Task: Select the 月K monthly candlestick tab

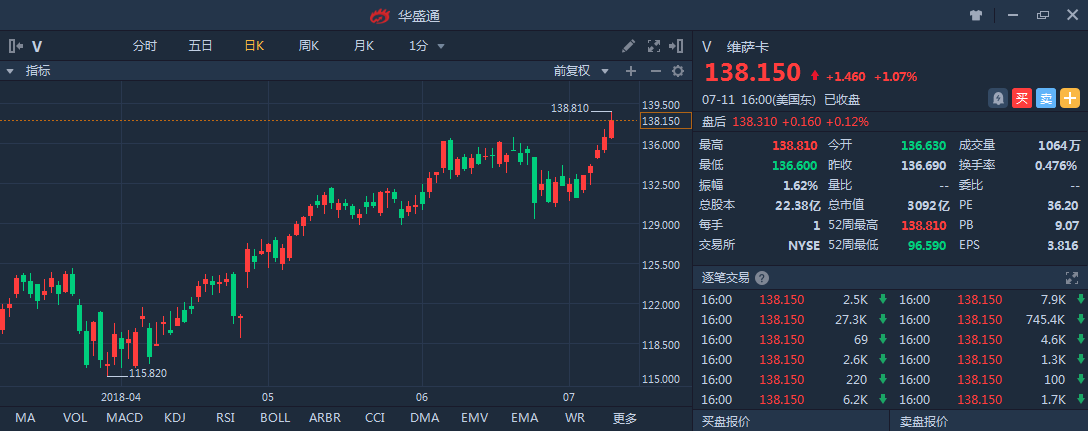Action: point(364,46)
